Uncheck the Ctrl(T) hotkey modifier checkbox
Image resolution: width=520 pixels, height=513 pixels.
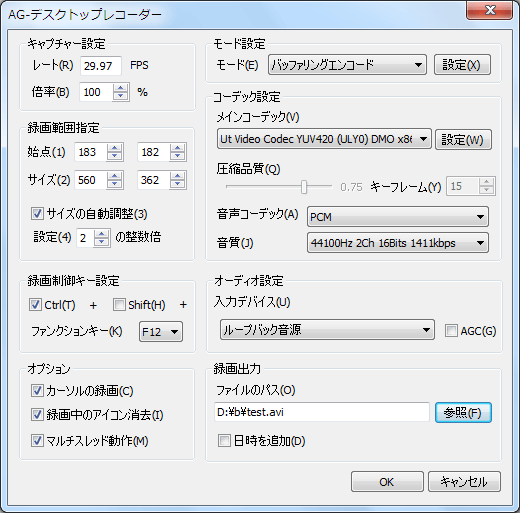[35, 304]
